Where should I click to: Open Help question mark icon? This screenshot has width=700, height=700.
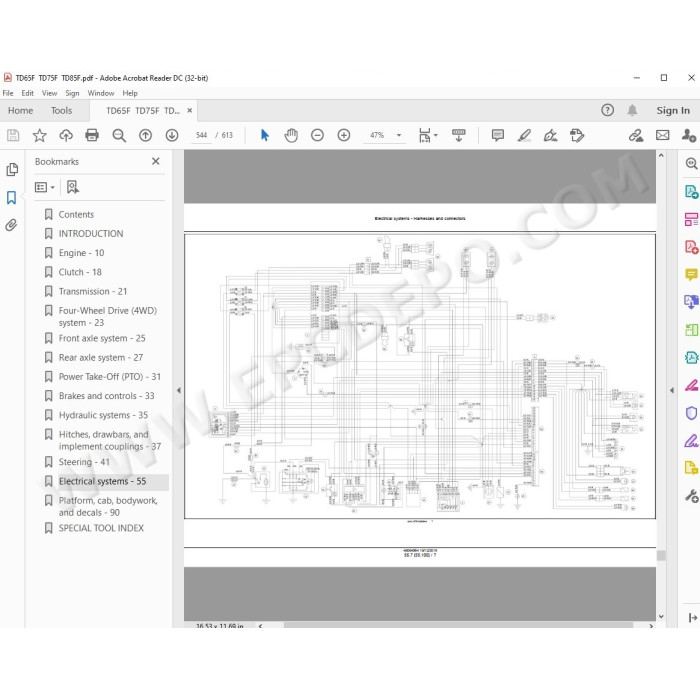pos(607,110)
